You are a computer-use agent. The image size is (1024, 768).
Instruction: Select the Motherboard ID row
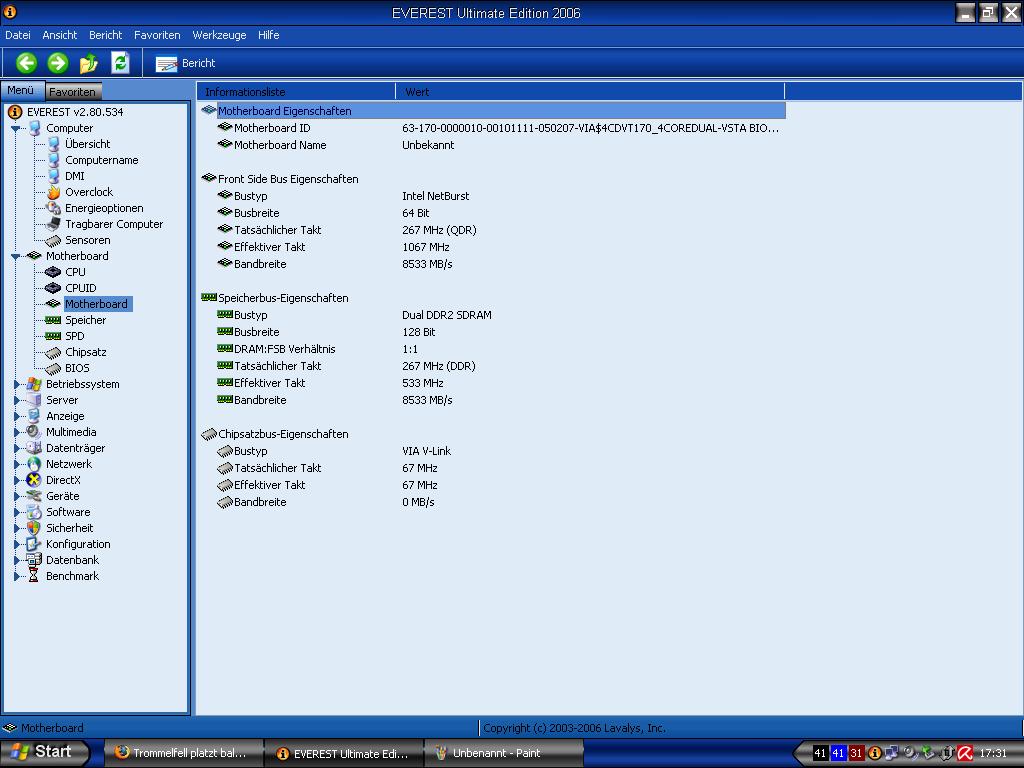(x=492, y=128)
